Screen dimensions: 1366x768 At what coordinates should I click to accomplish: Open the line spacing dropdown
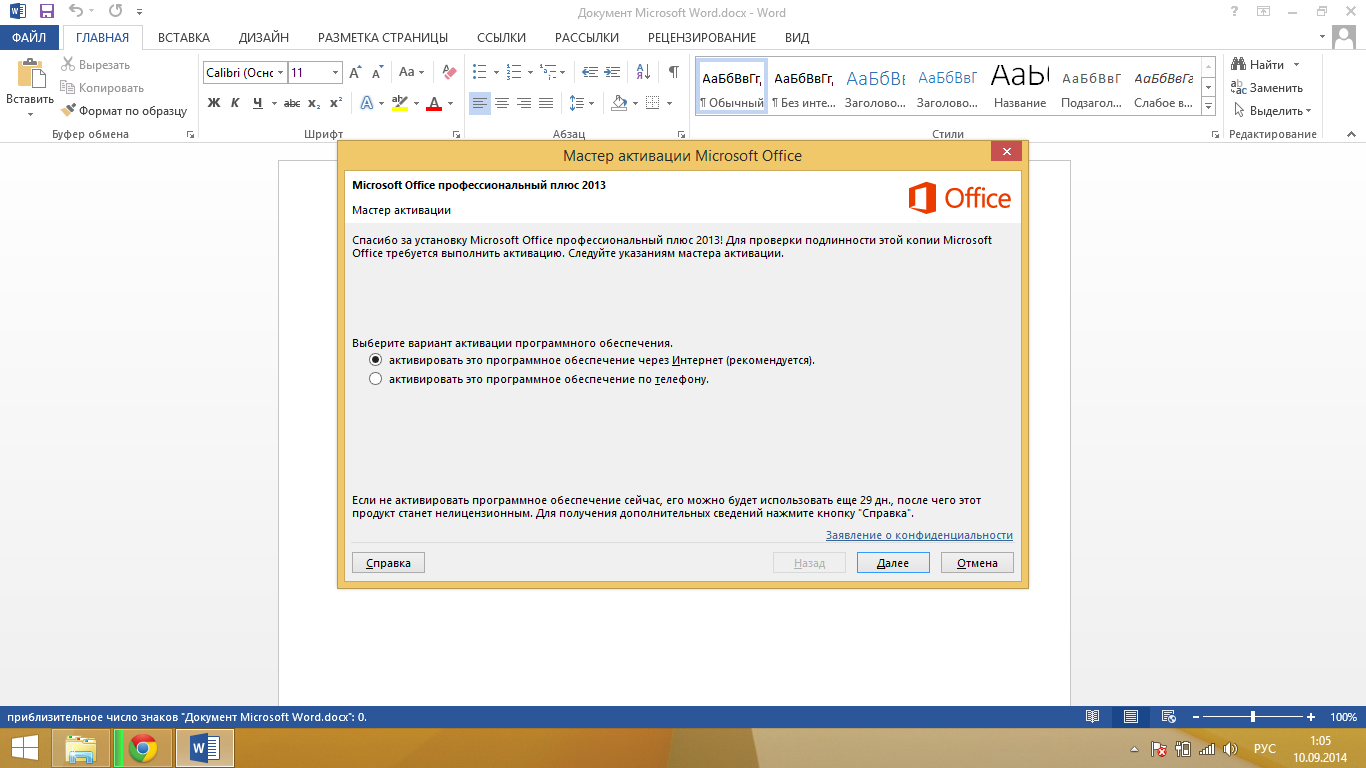581,103
